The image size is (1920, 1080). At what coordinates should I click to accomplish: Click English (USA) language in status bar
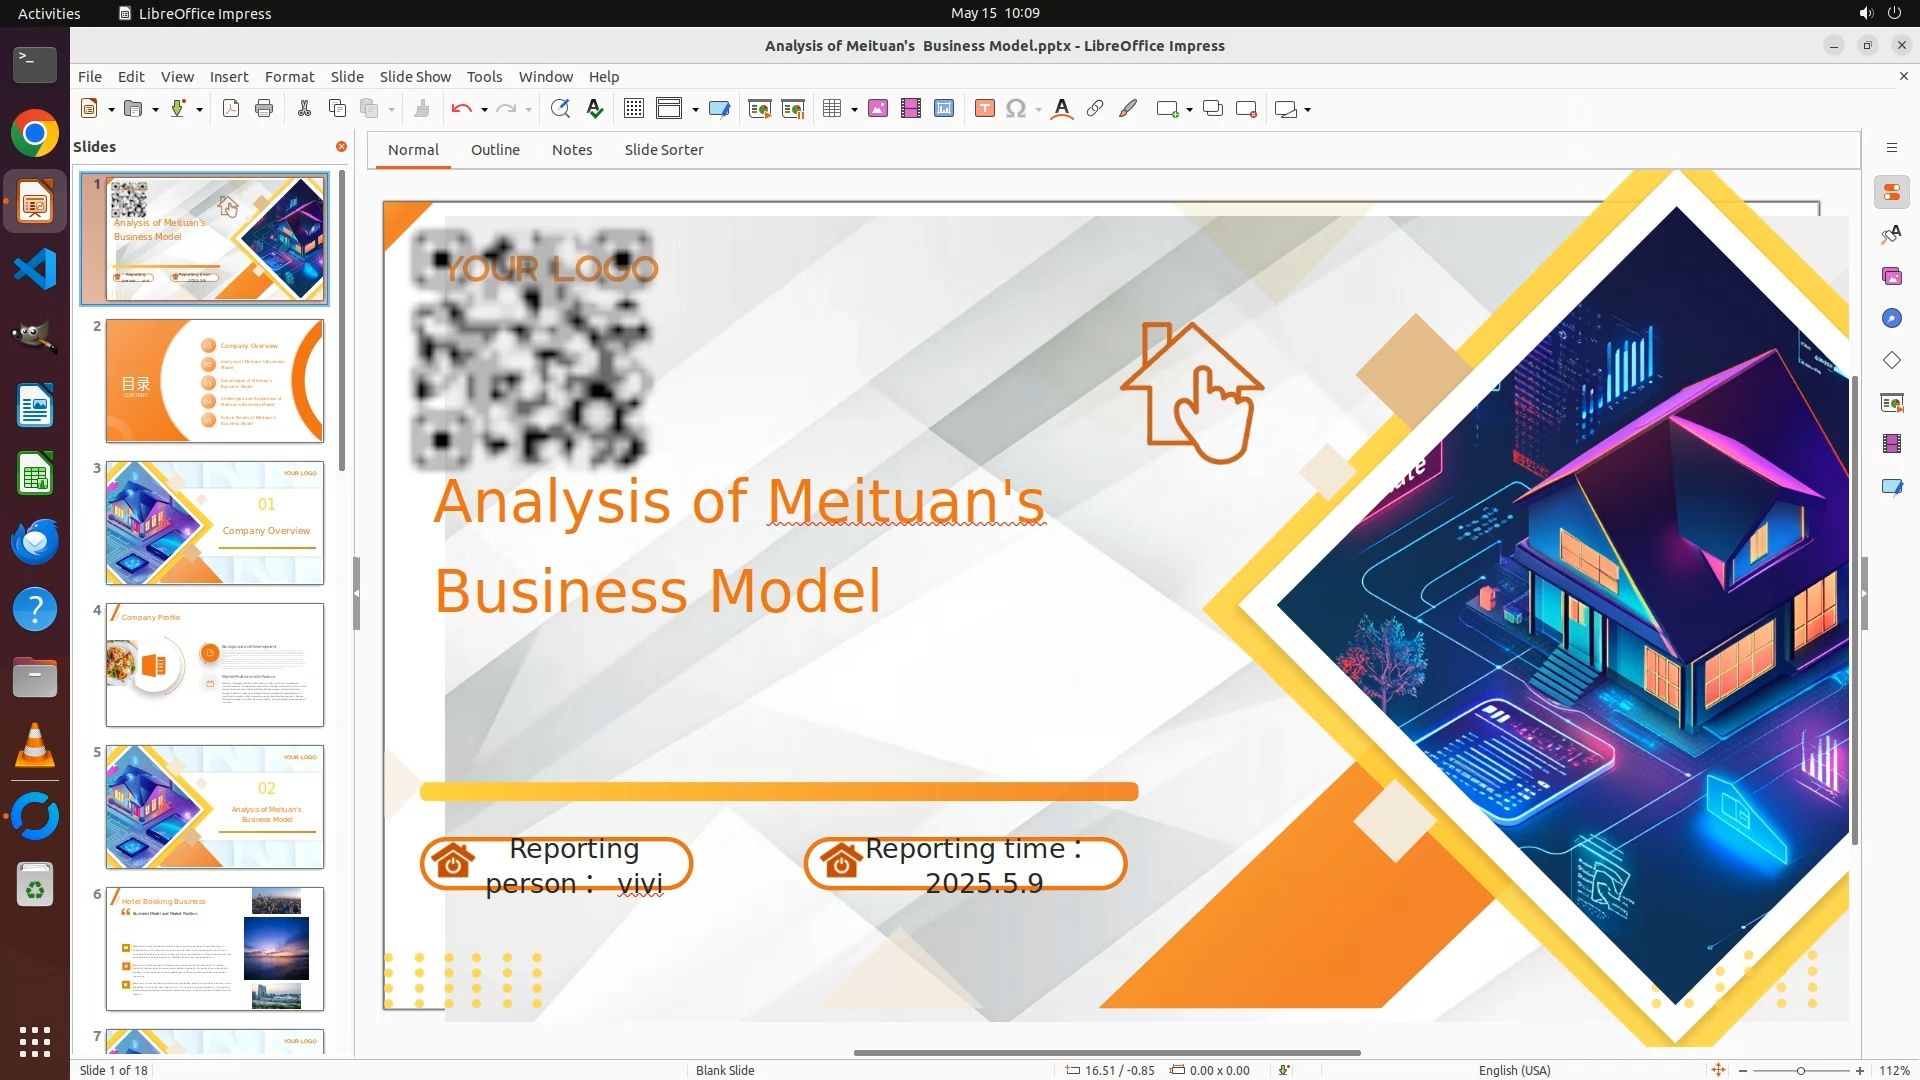click(x=1514, y=1070)
